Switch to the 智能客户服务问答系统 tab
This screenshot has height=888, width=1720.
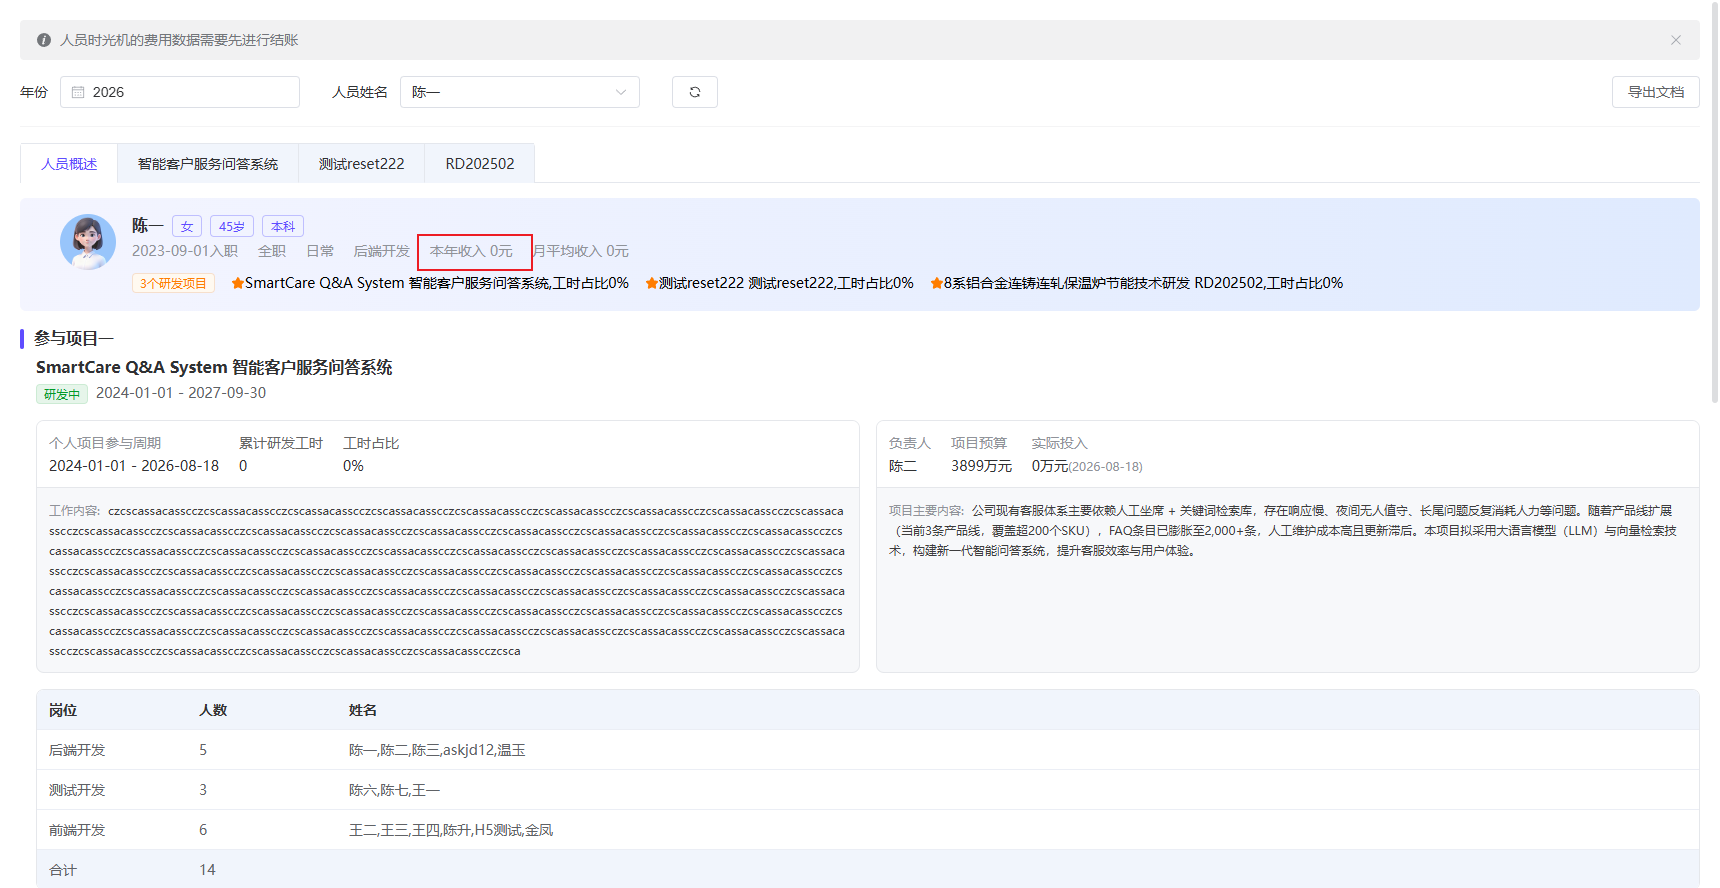tap(208, 164)
